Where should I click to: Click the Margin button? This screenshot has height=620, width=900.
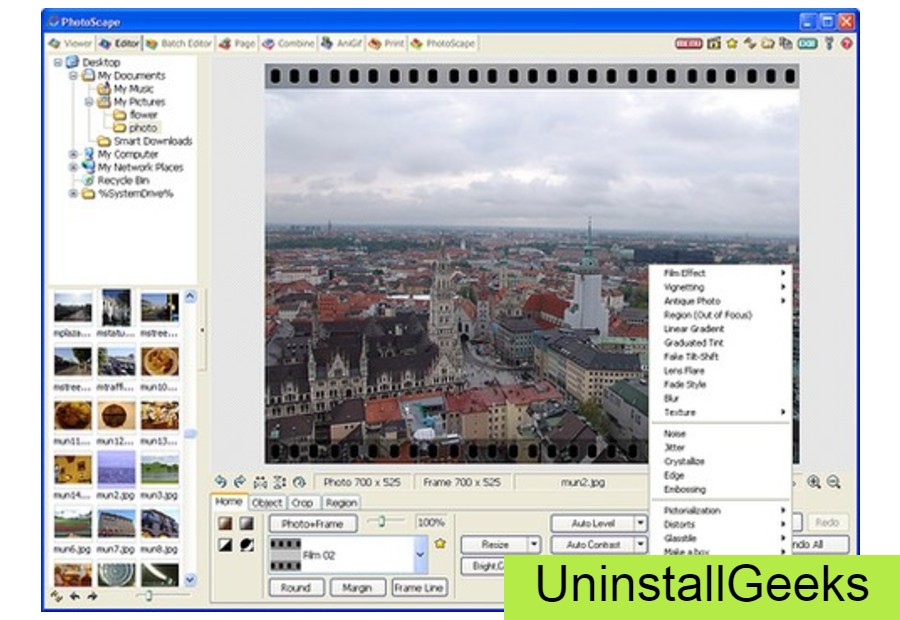[357, 587]
